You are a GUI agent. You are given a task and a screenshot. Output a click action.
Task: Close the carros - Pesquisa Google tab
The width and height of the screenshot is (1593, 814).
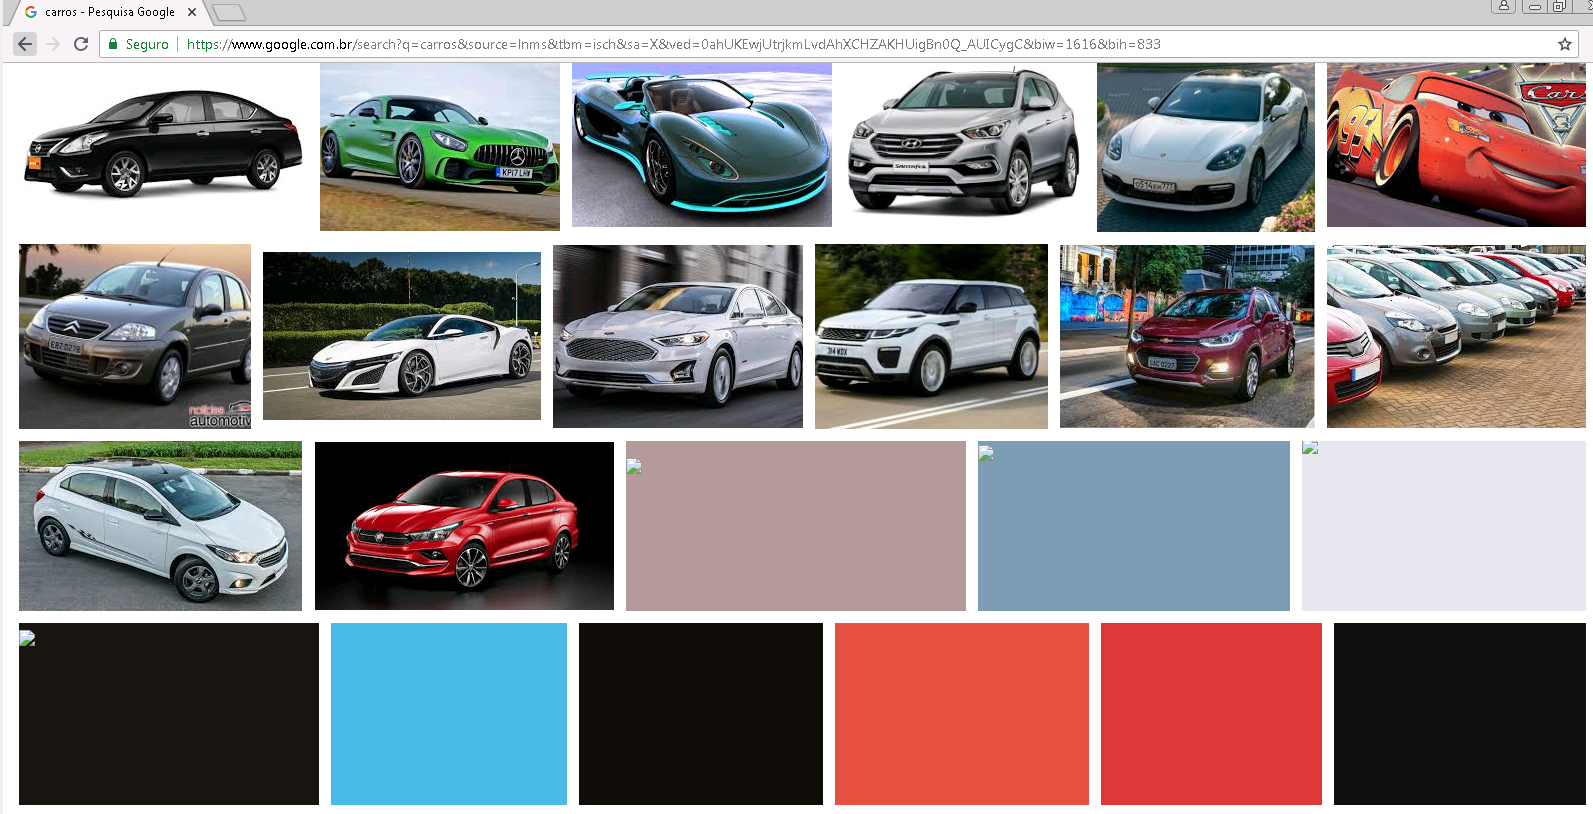[x=192, y=12]
